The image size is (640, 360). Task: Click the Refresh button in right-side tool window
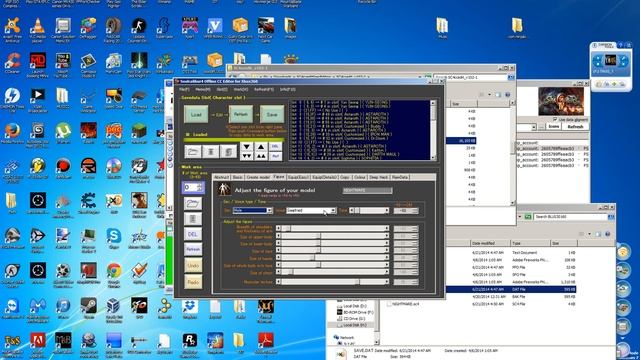575,127
